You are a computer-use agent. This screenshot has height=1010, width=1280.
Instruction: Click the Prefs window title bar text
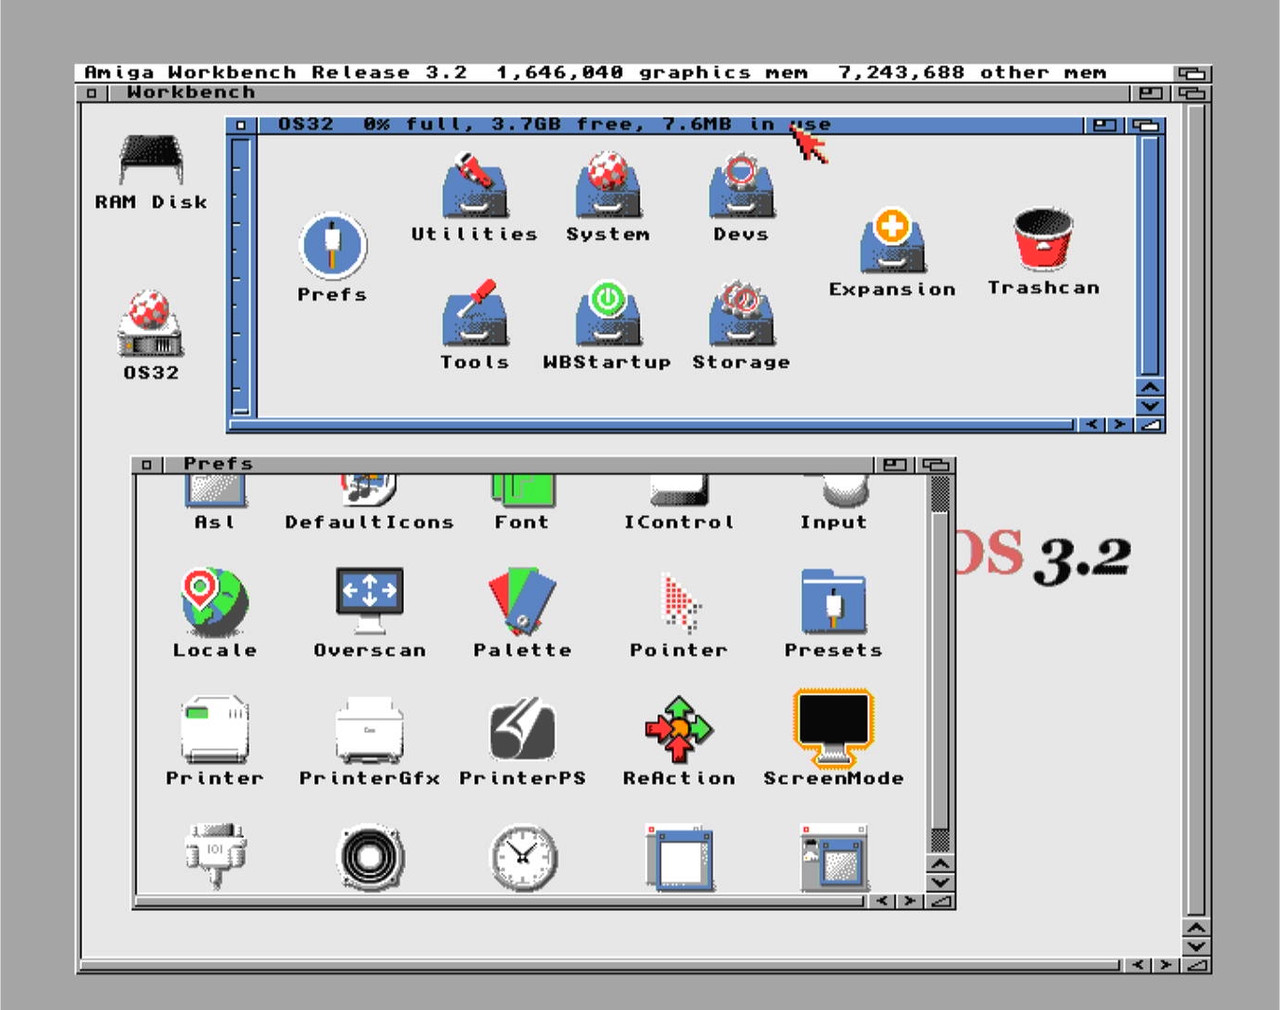[218, 464]
